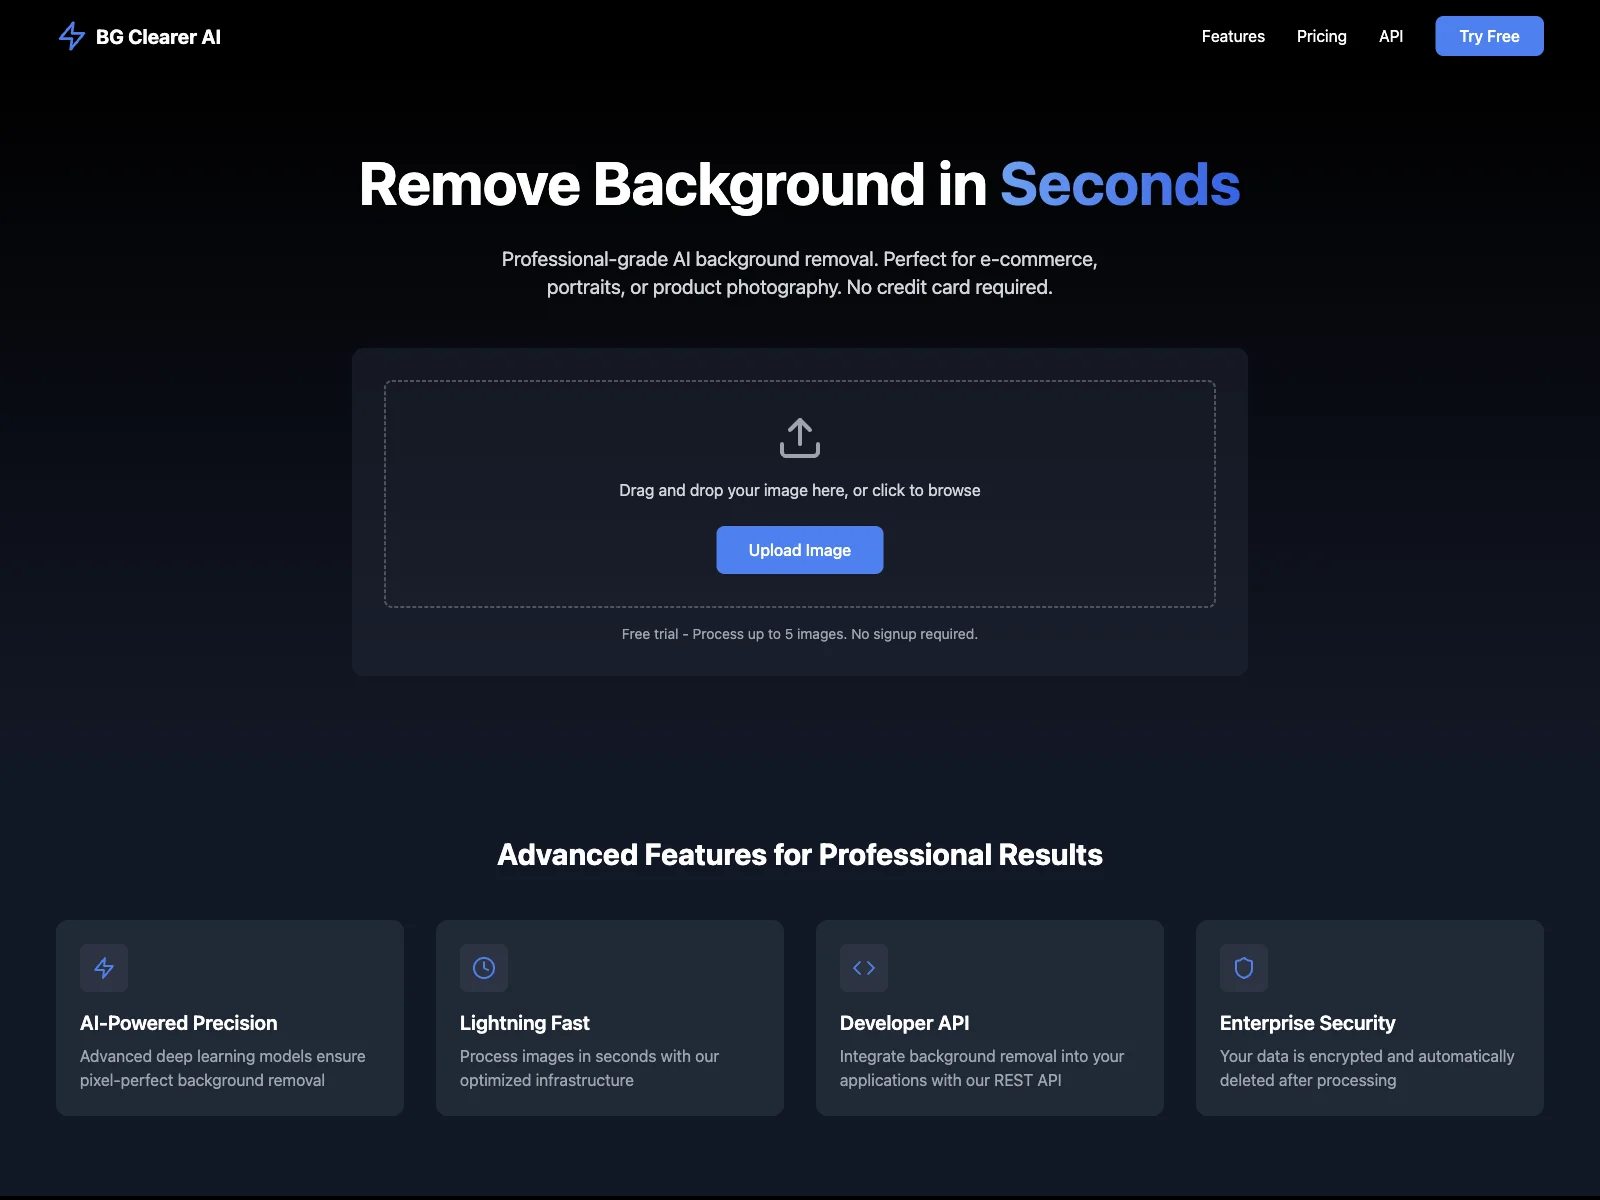
Task: Click 'Process images in seconds' description
Action: [x=590, y=1068]
